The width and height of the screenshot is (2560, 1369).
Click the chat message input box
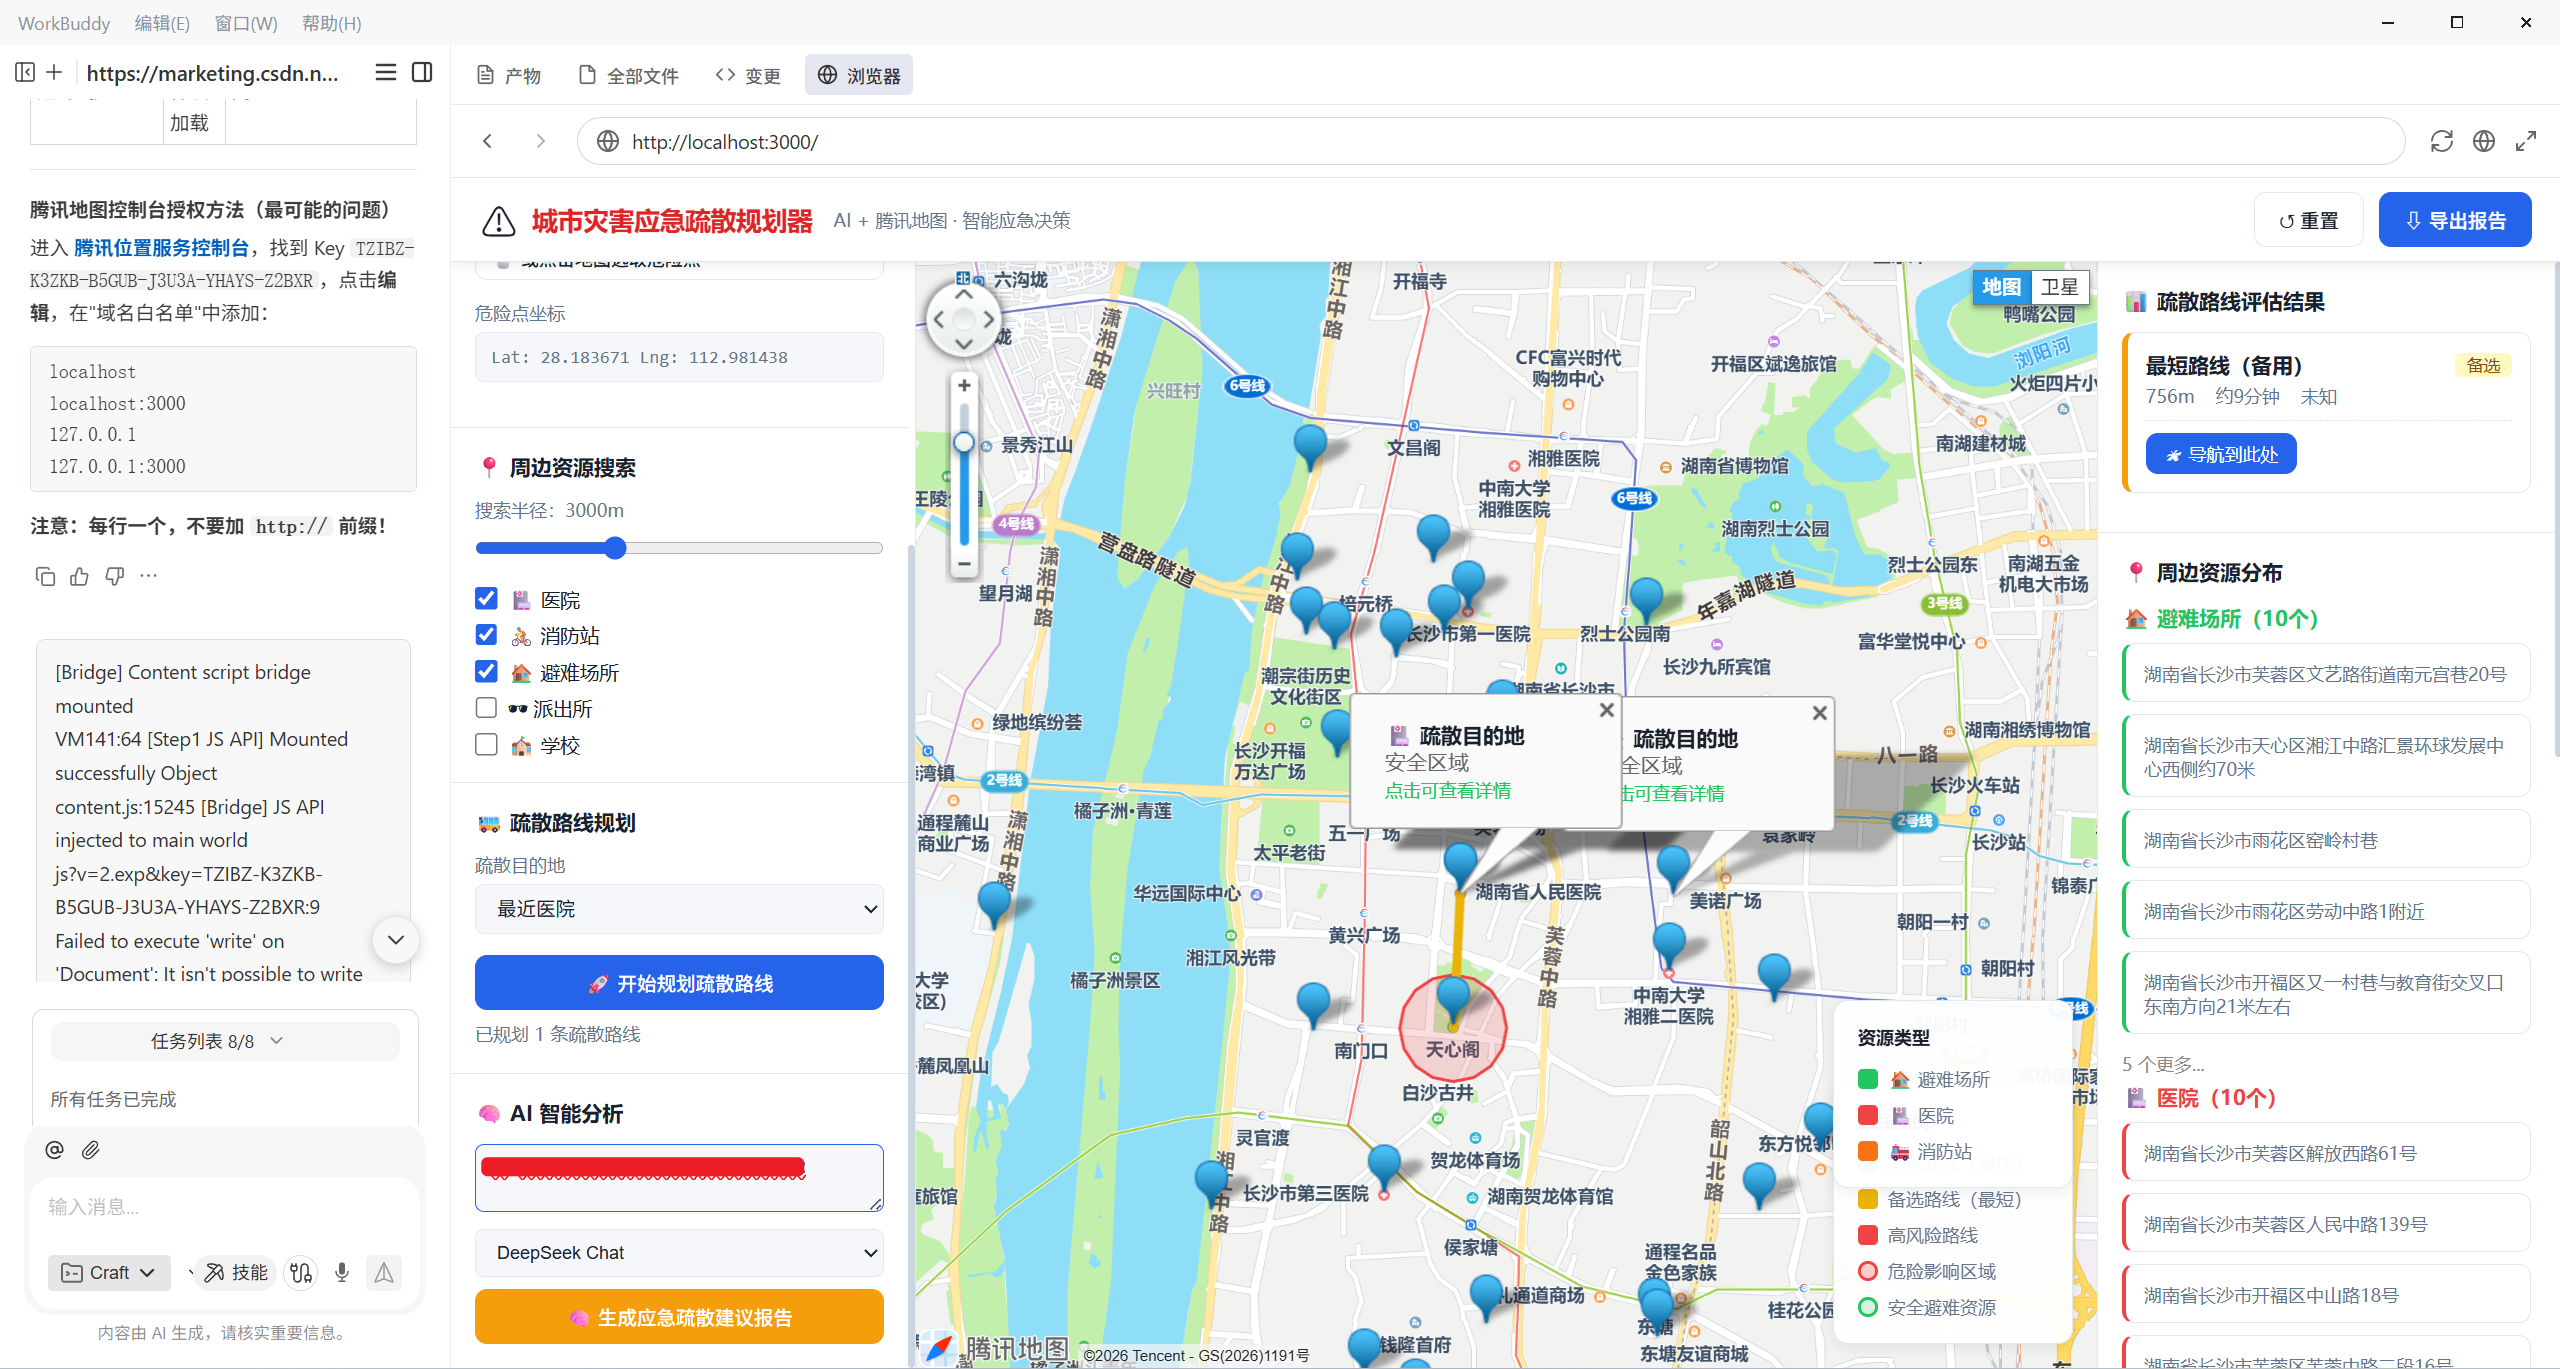(225, 1207)
